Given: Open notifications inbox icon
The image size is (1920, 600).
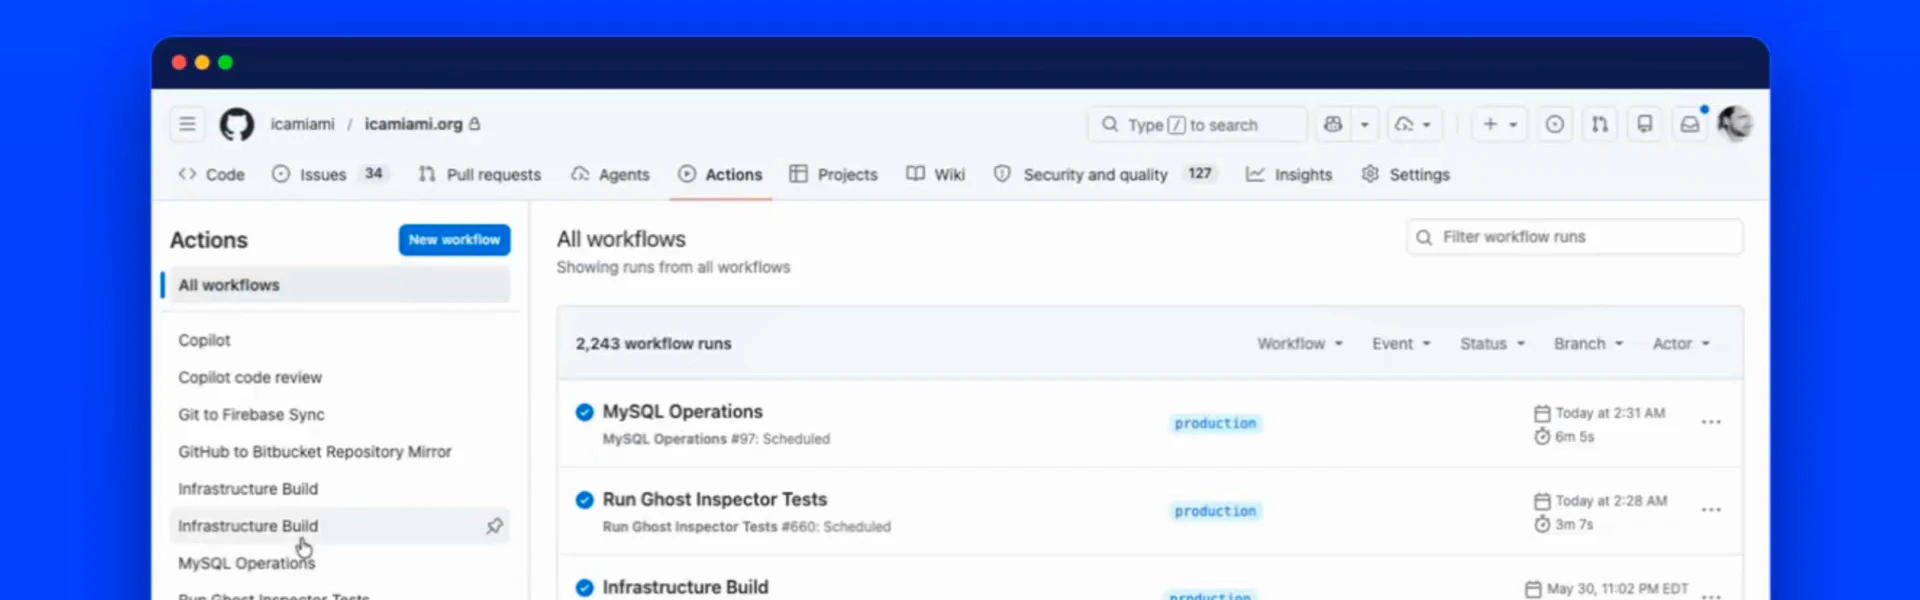Looking at the screenshot, I should (x=1690, y=124).
